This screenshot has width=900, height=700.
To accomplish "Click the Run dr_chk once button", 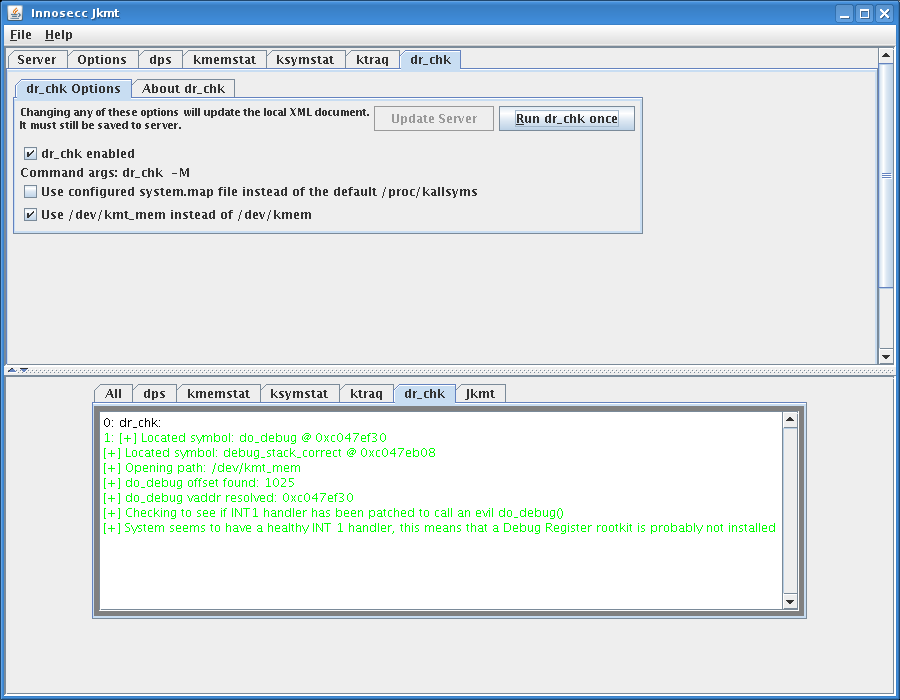I will (567, 118).
